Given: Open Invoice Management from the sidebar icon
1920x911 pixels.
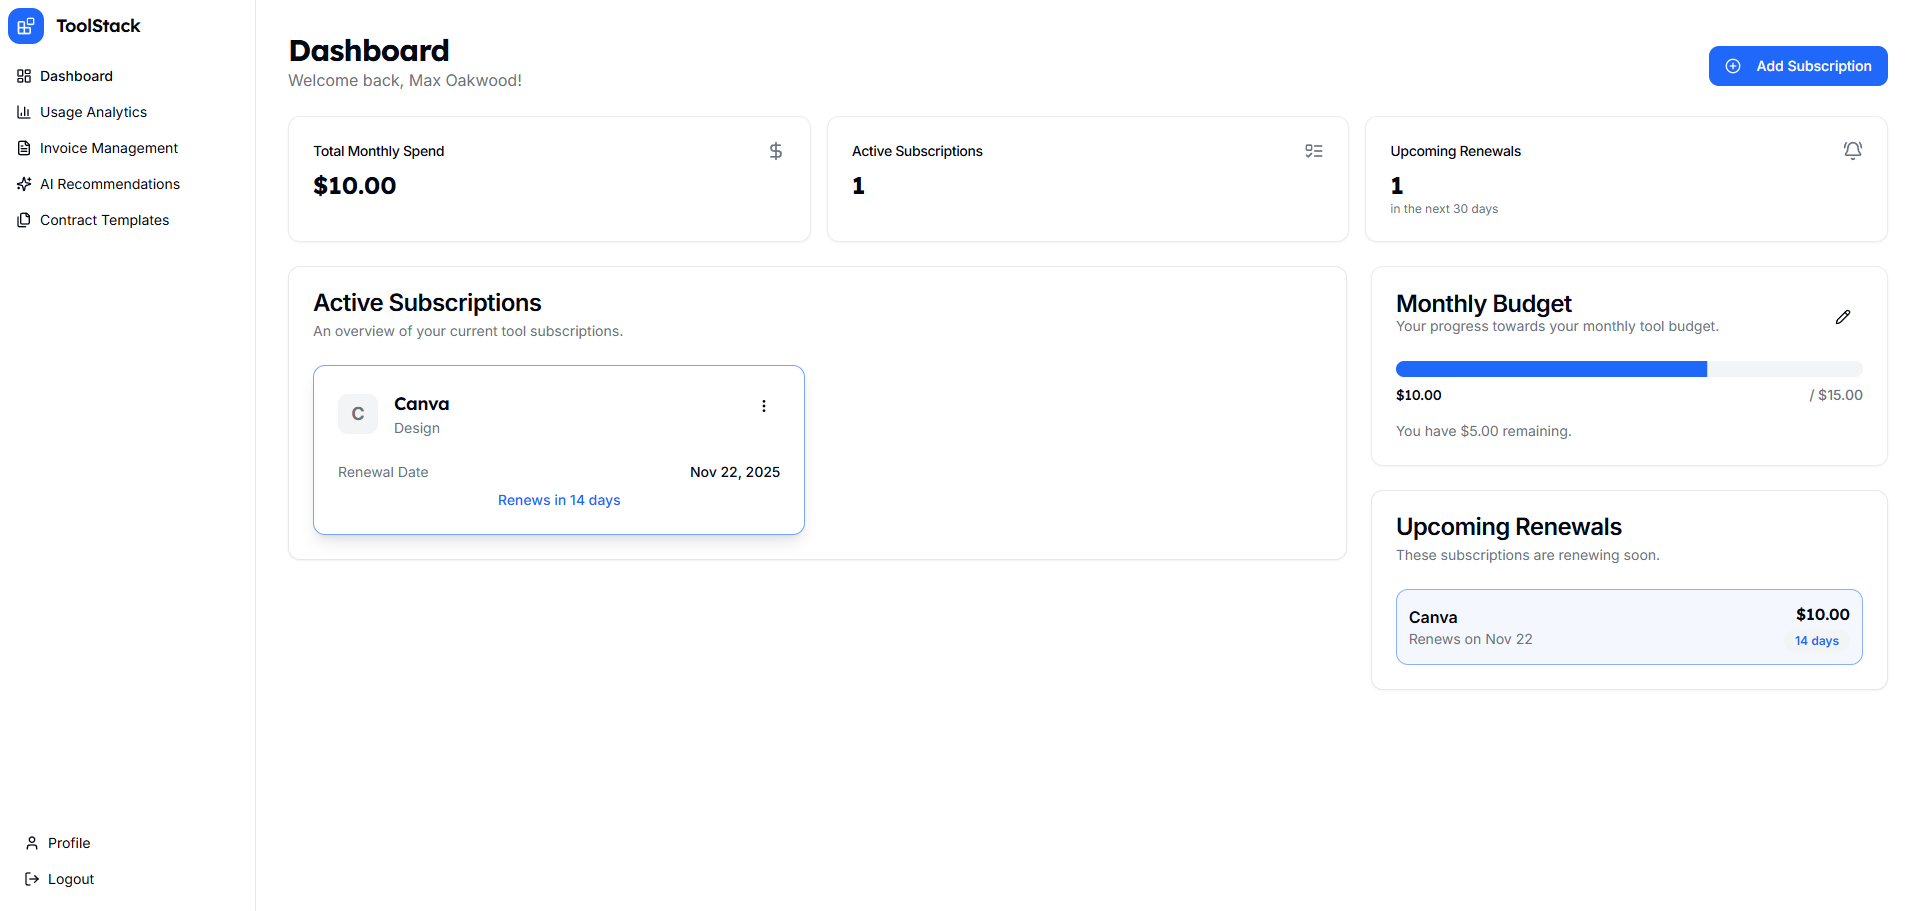Looking at the screenshot, I should [23, 148].
